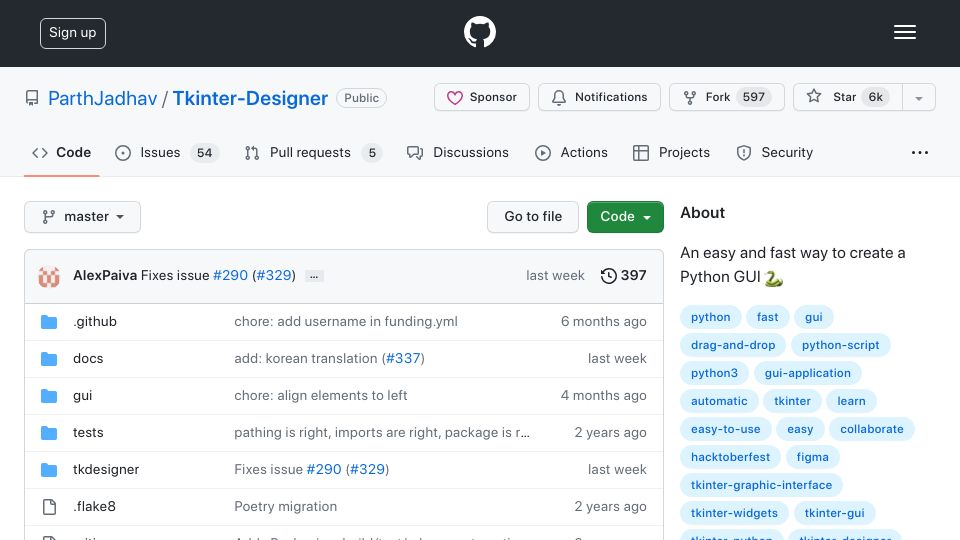Screen dimensions: 960x540
Task: Switch to the Projects tab
Action: (672, 152)
